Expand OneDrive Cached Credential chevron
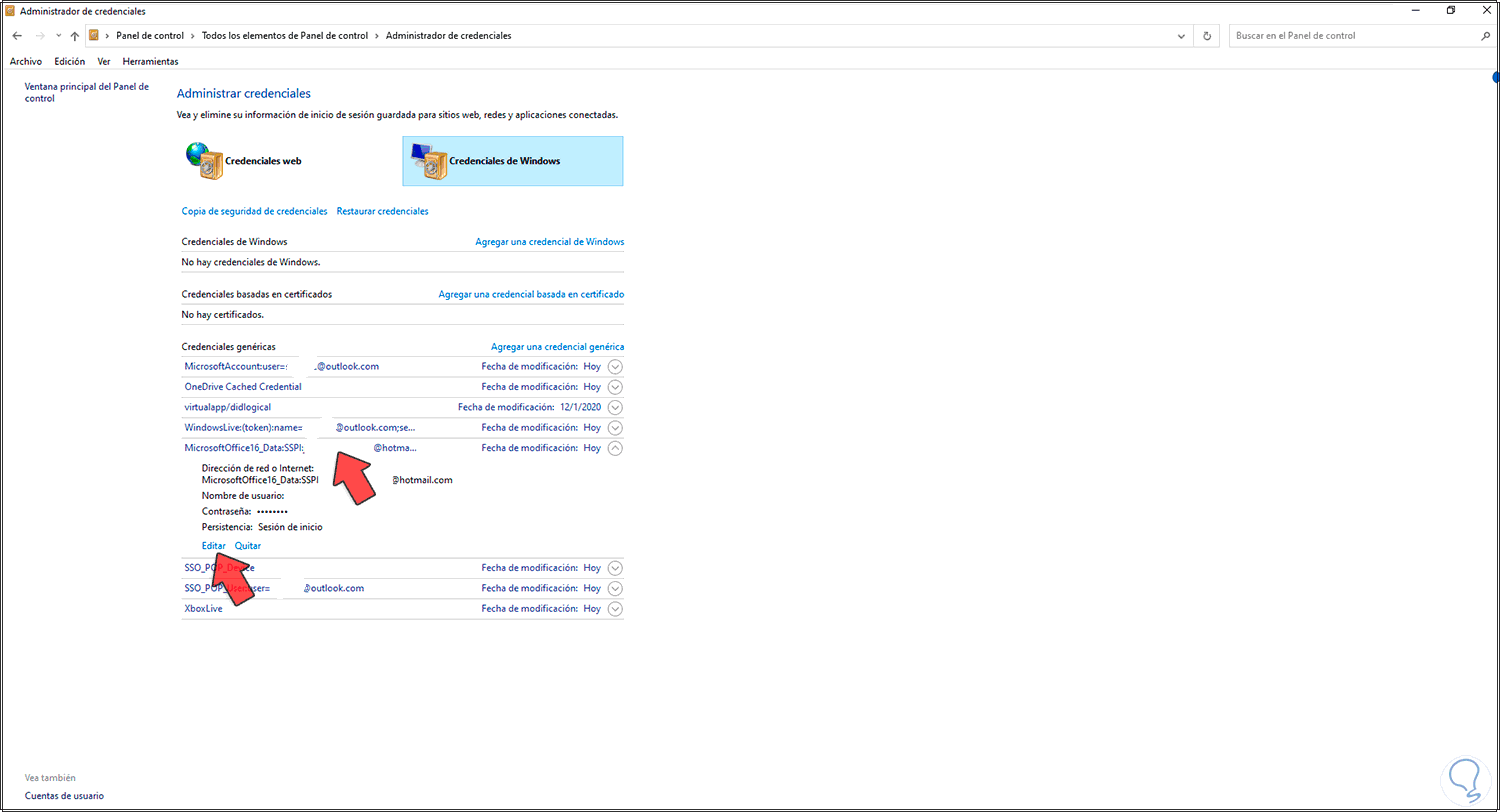This screenshot has width=1500, height=812. (x=615, y=387)
